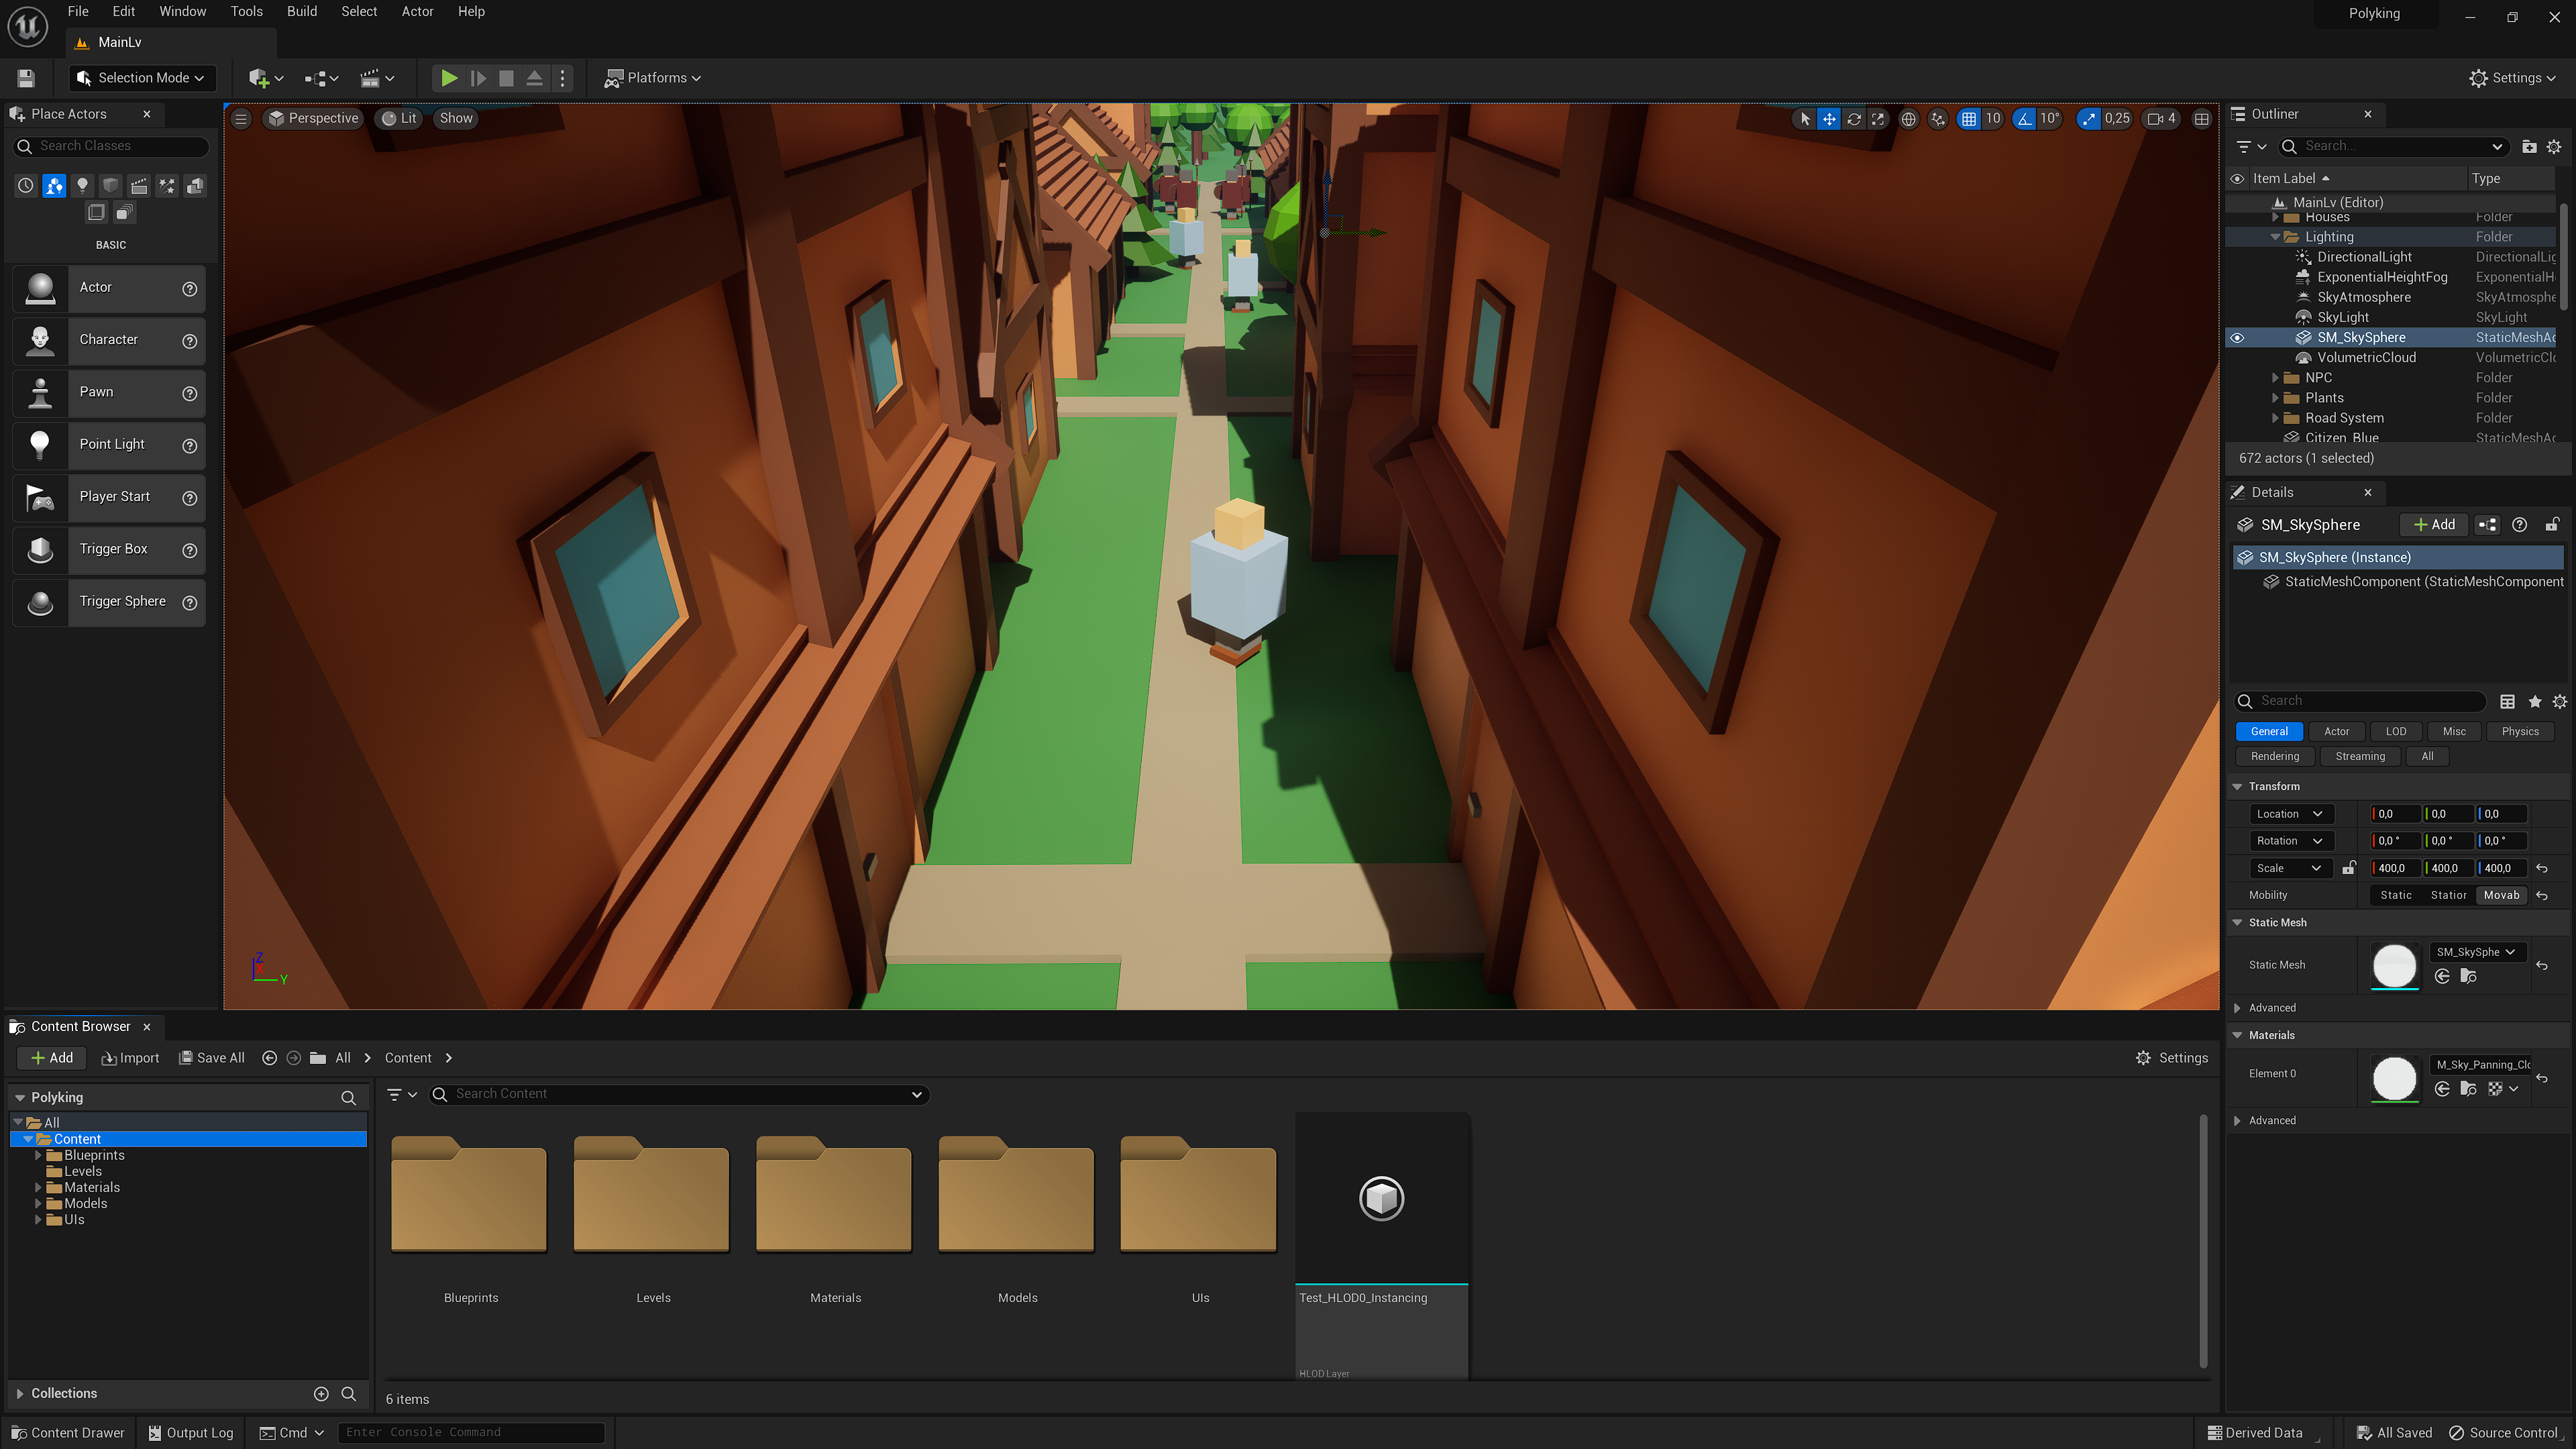Click the viewport layout maximize icon
The image size is (2576, 1449).
tap(2201, 119)
